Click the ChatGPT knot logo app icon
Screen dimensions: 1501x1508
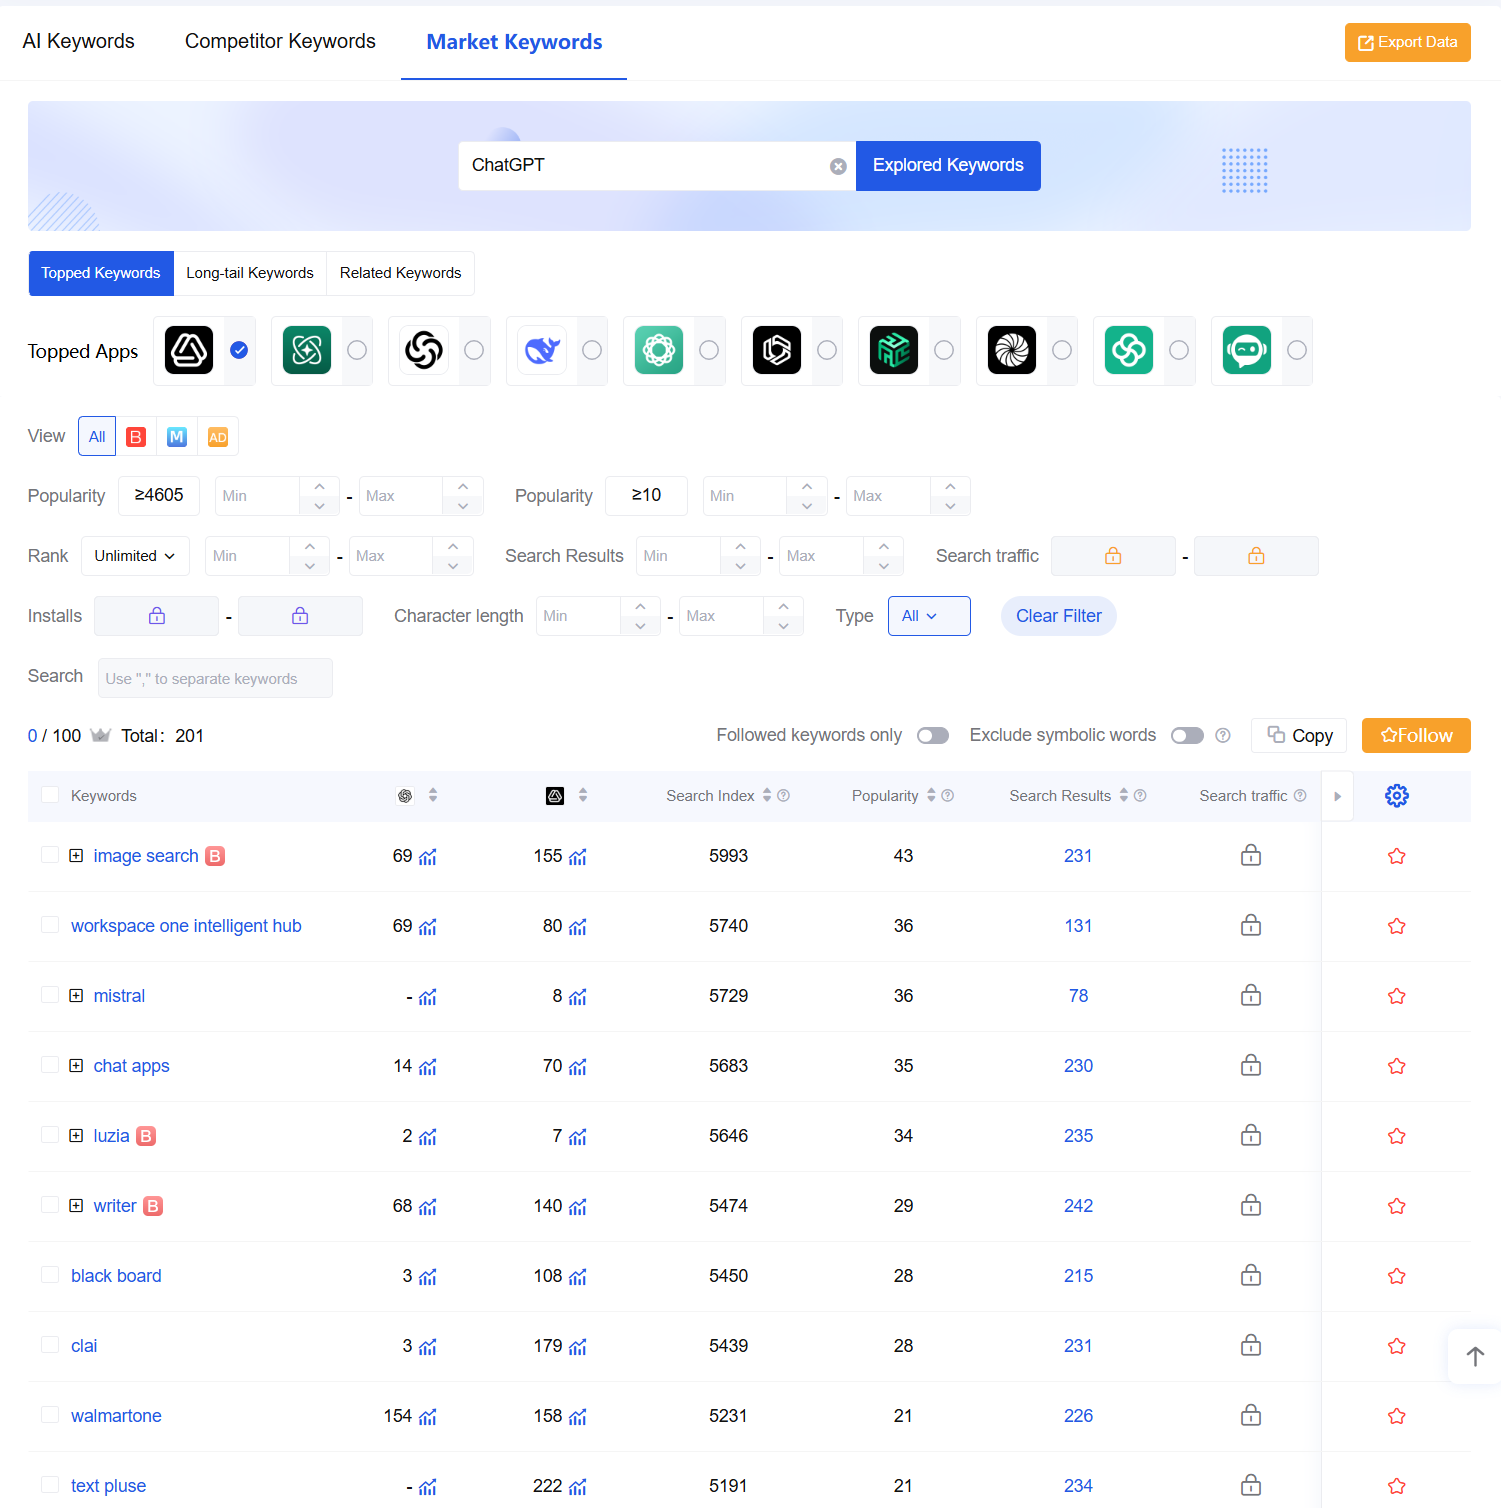[x=424, y=350]
